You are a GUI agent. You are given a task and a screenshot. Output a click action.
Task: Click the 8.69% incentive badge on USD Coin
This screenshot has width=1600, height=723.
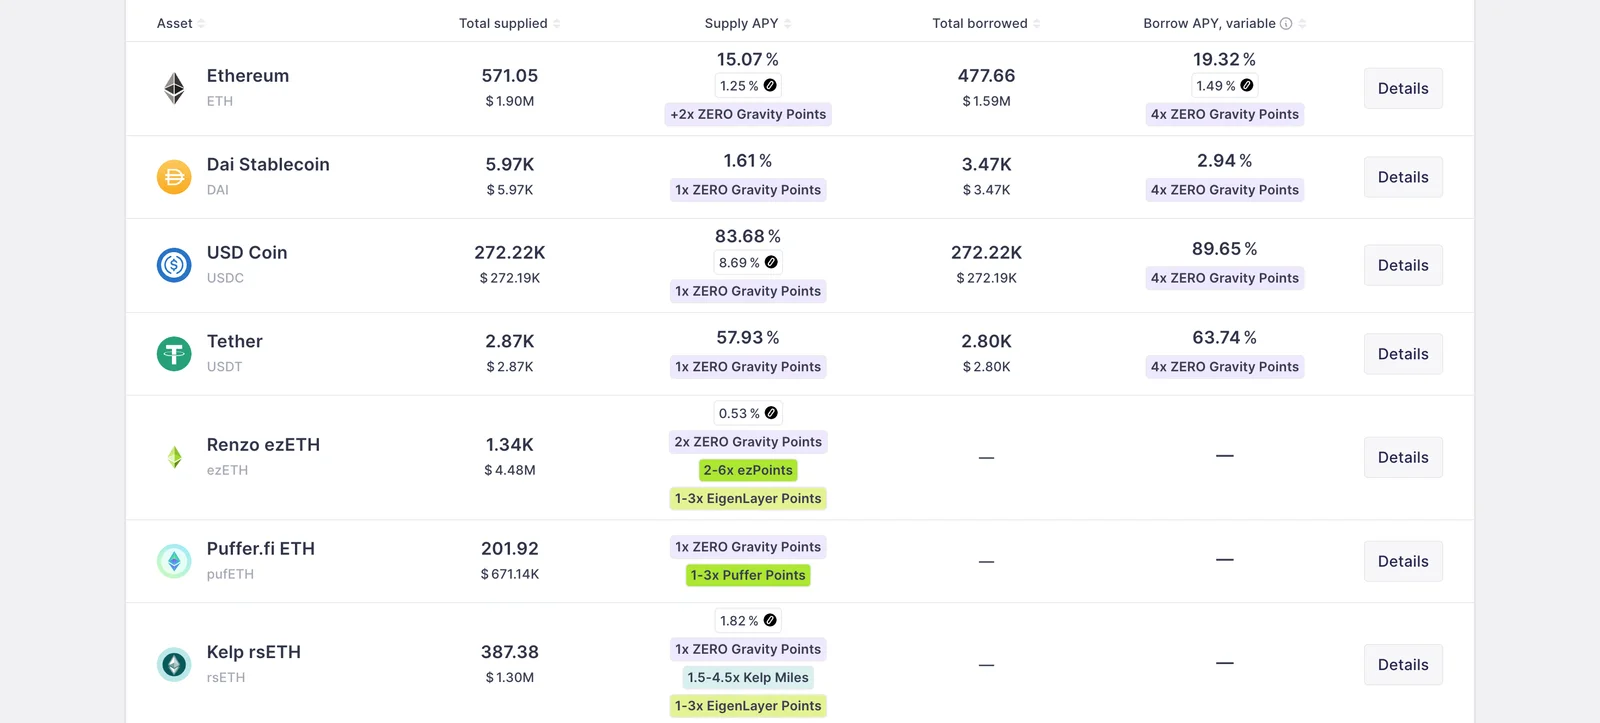[x=748, y=262]
